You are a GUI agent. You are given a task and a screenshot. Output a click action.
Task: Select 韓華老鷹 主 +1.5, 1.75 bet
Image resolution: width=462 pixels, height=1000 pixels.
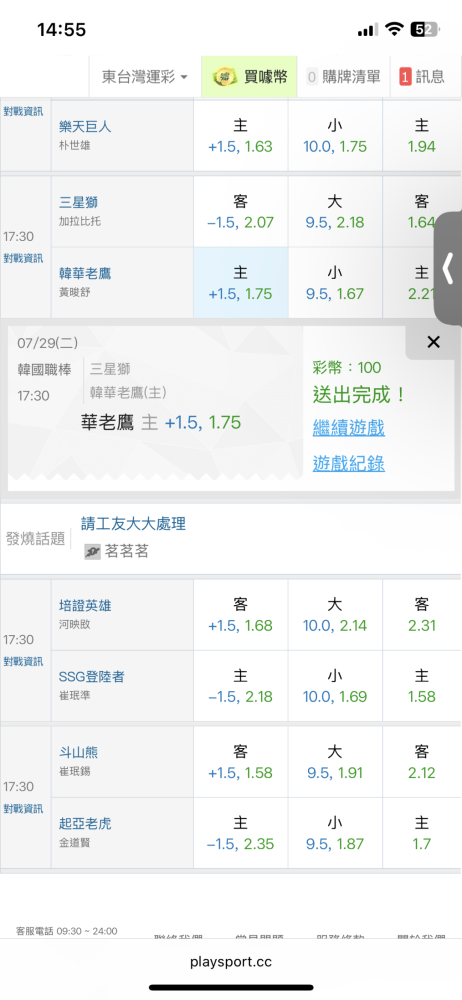[x=241, y=283]
